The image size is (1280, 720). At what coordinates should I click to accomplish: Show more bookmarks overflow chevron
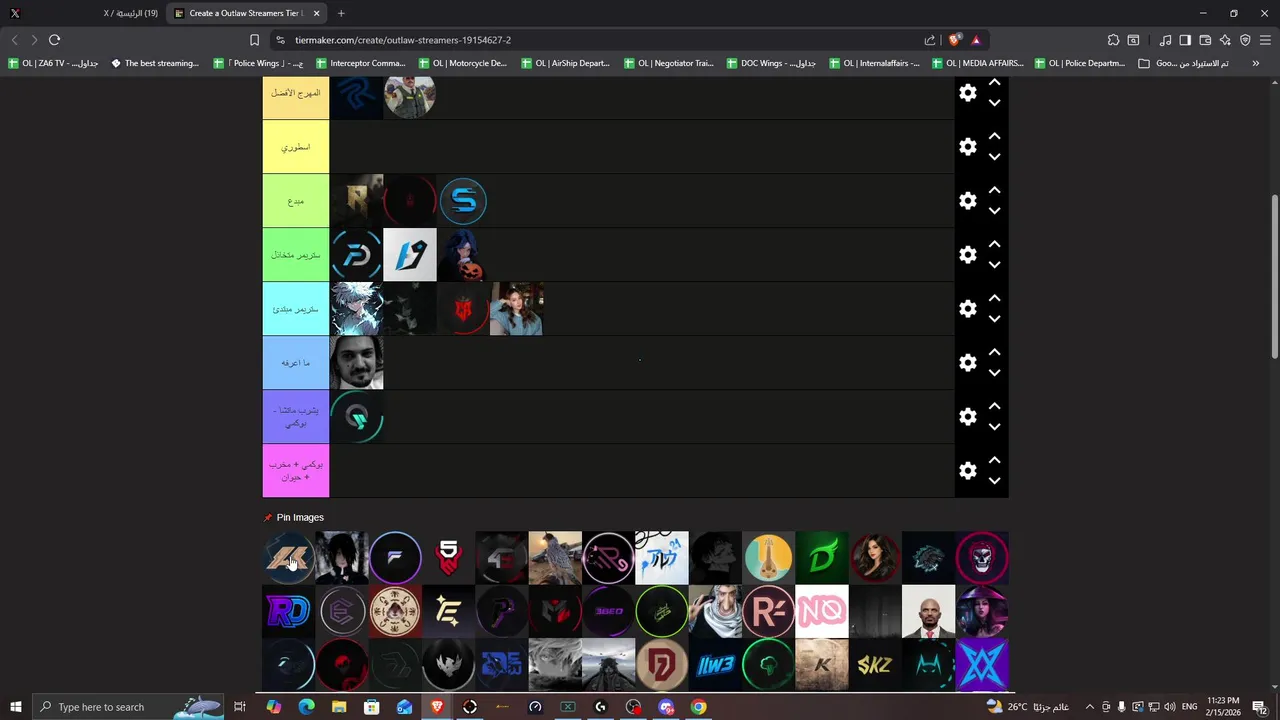tap(1255, 63)
